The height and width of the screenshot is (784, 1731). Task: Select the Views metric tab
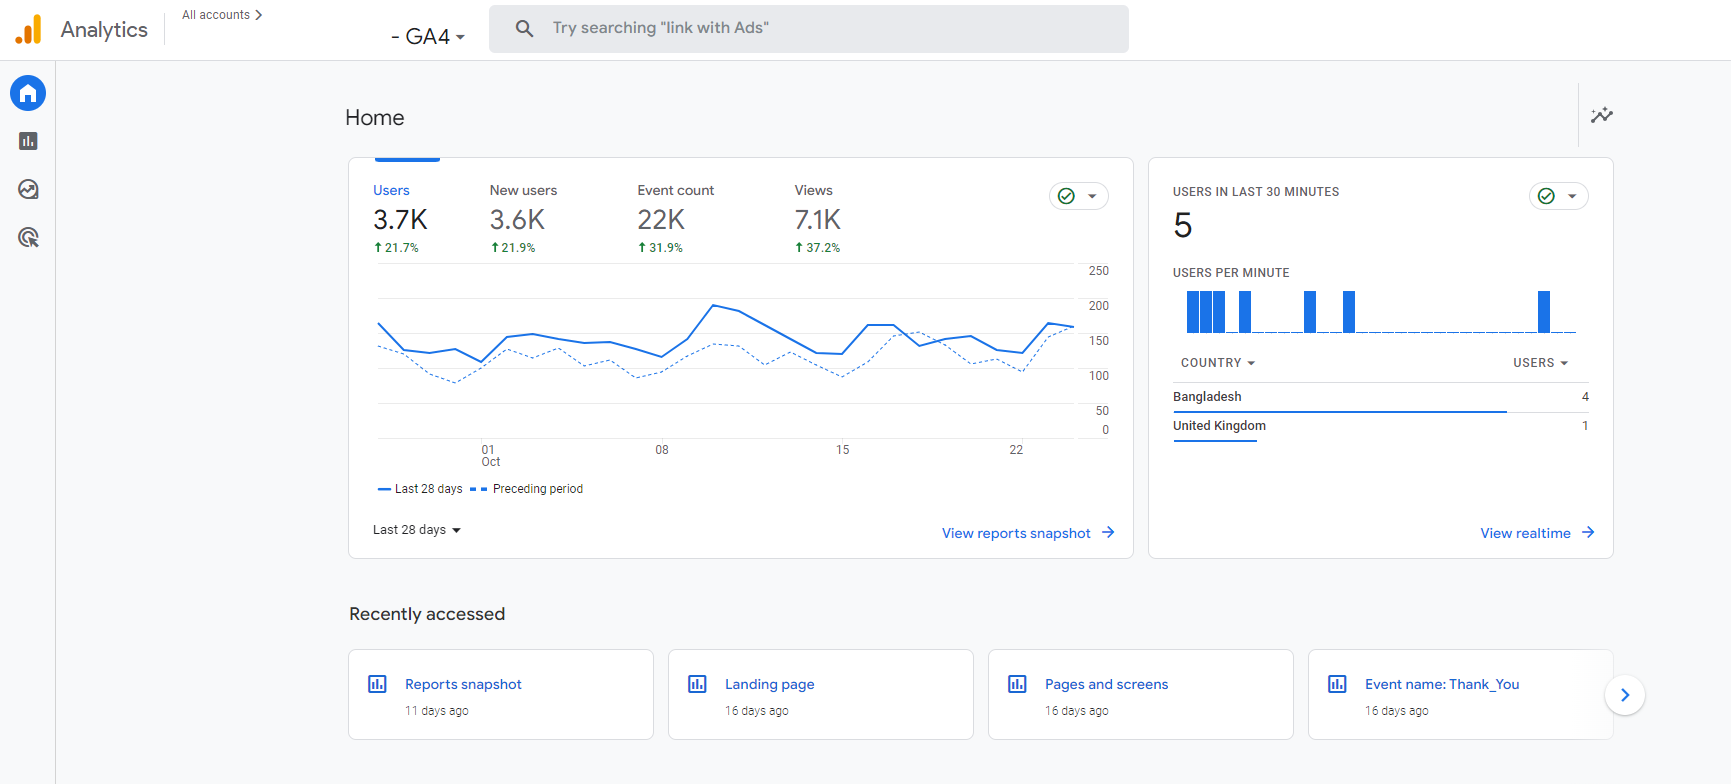pyautogui.click(x=817, y=218)
